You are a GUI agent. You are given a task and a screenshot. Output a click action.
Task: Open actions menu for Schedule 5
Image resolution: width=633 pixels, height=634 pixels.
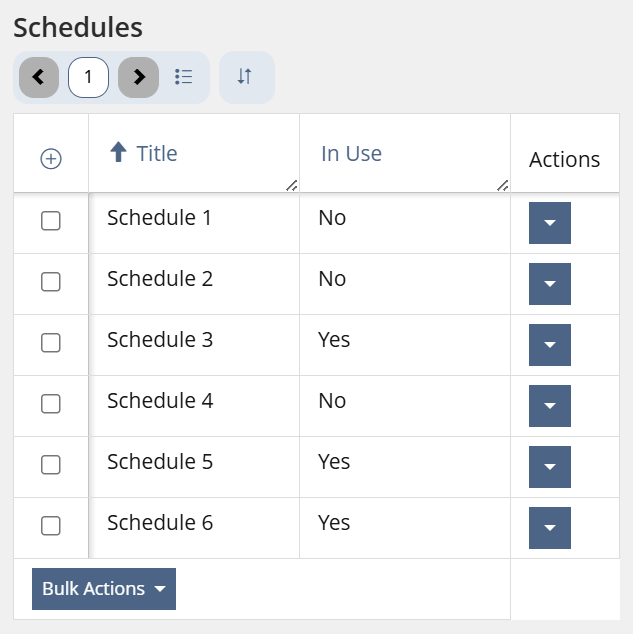(549, 467)
